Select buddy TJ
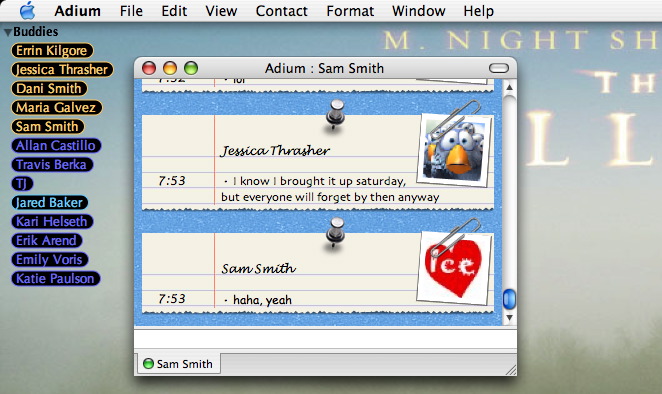The width and height of the screenshot is (662, 394). pos(22,184)
